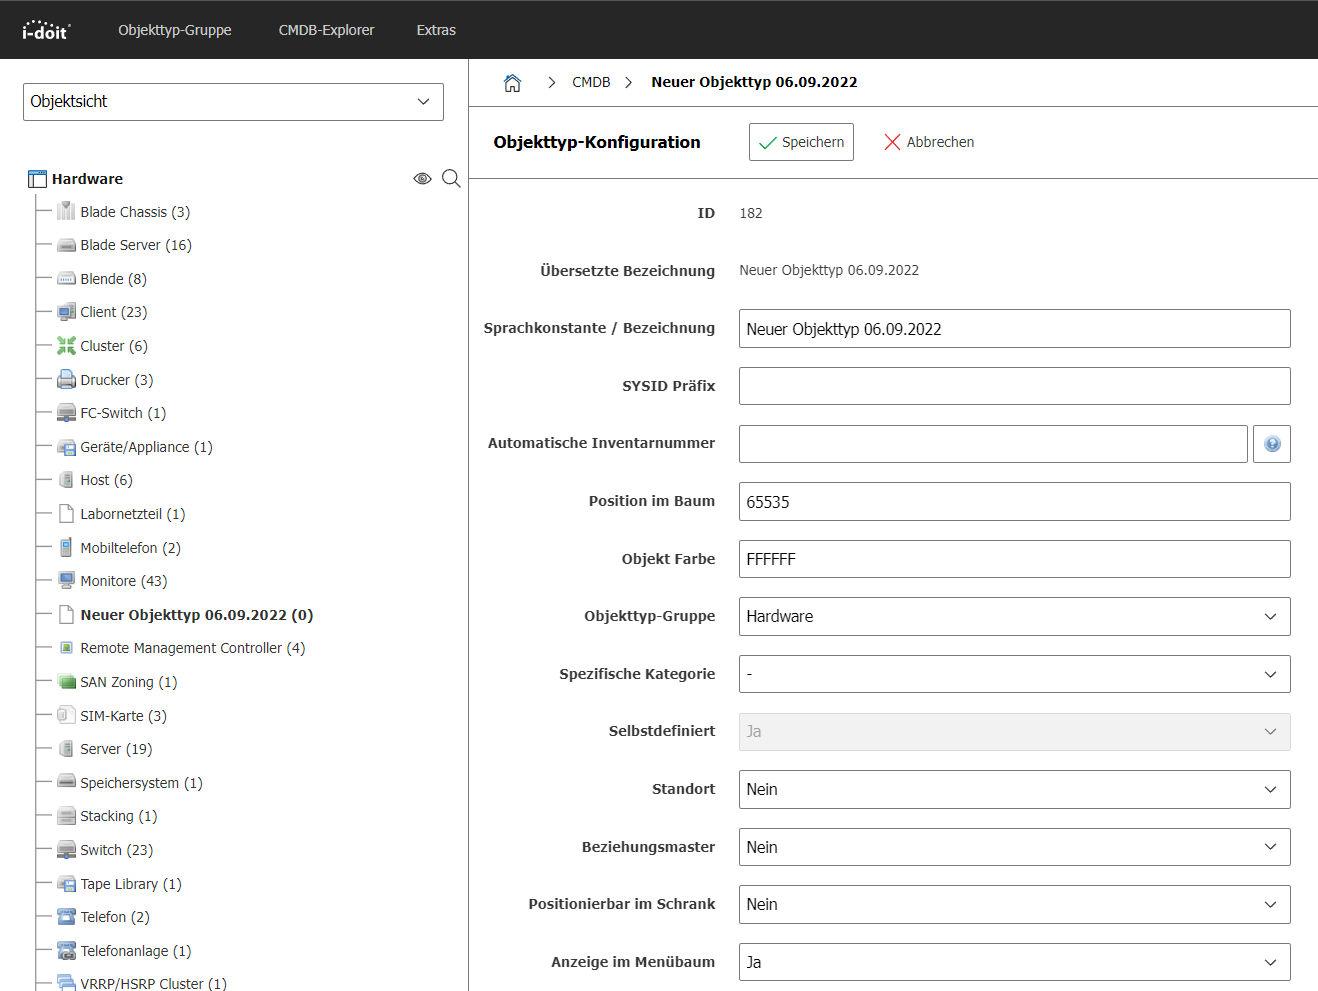Open the Objekttyp-Gruppe dropdown showing Hardware
1318x991 pixels.
pos(1014,617)
